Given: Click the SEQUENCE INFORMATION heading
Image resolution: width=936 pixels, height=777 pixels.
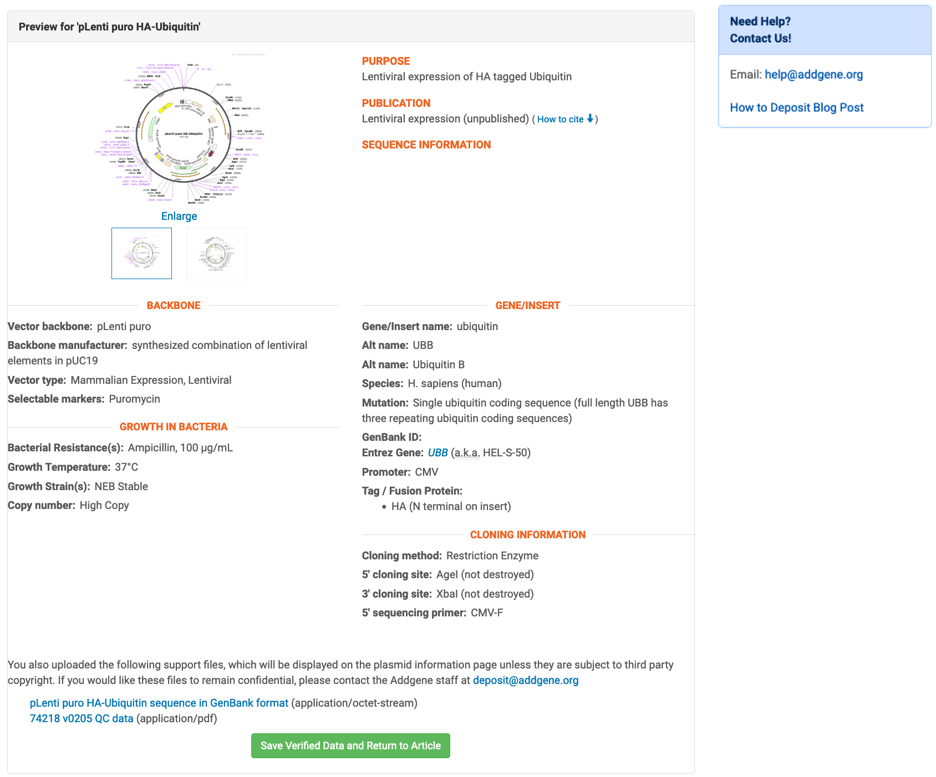Looking at the screenshot, I should (x=426, y=144).
